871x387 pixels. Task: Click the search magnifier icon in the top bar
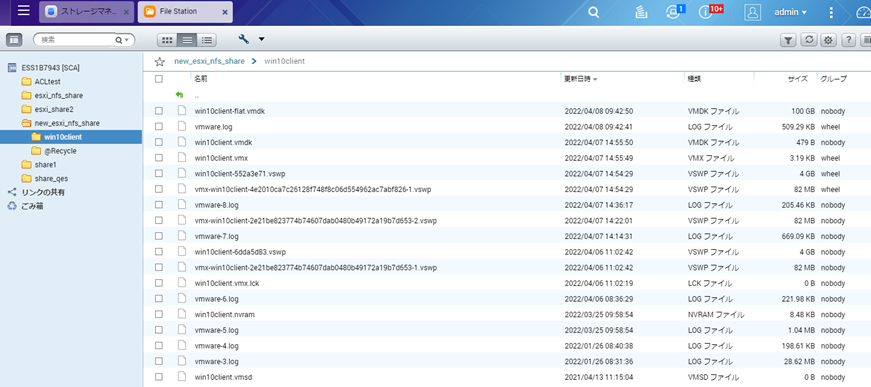594,12
